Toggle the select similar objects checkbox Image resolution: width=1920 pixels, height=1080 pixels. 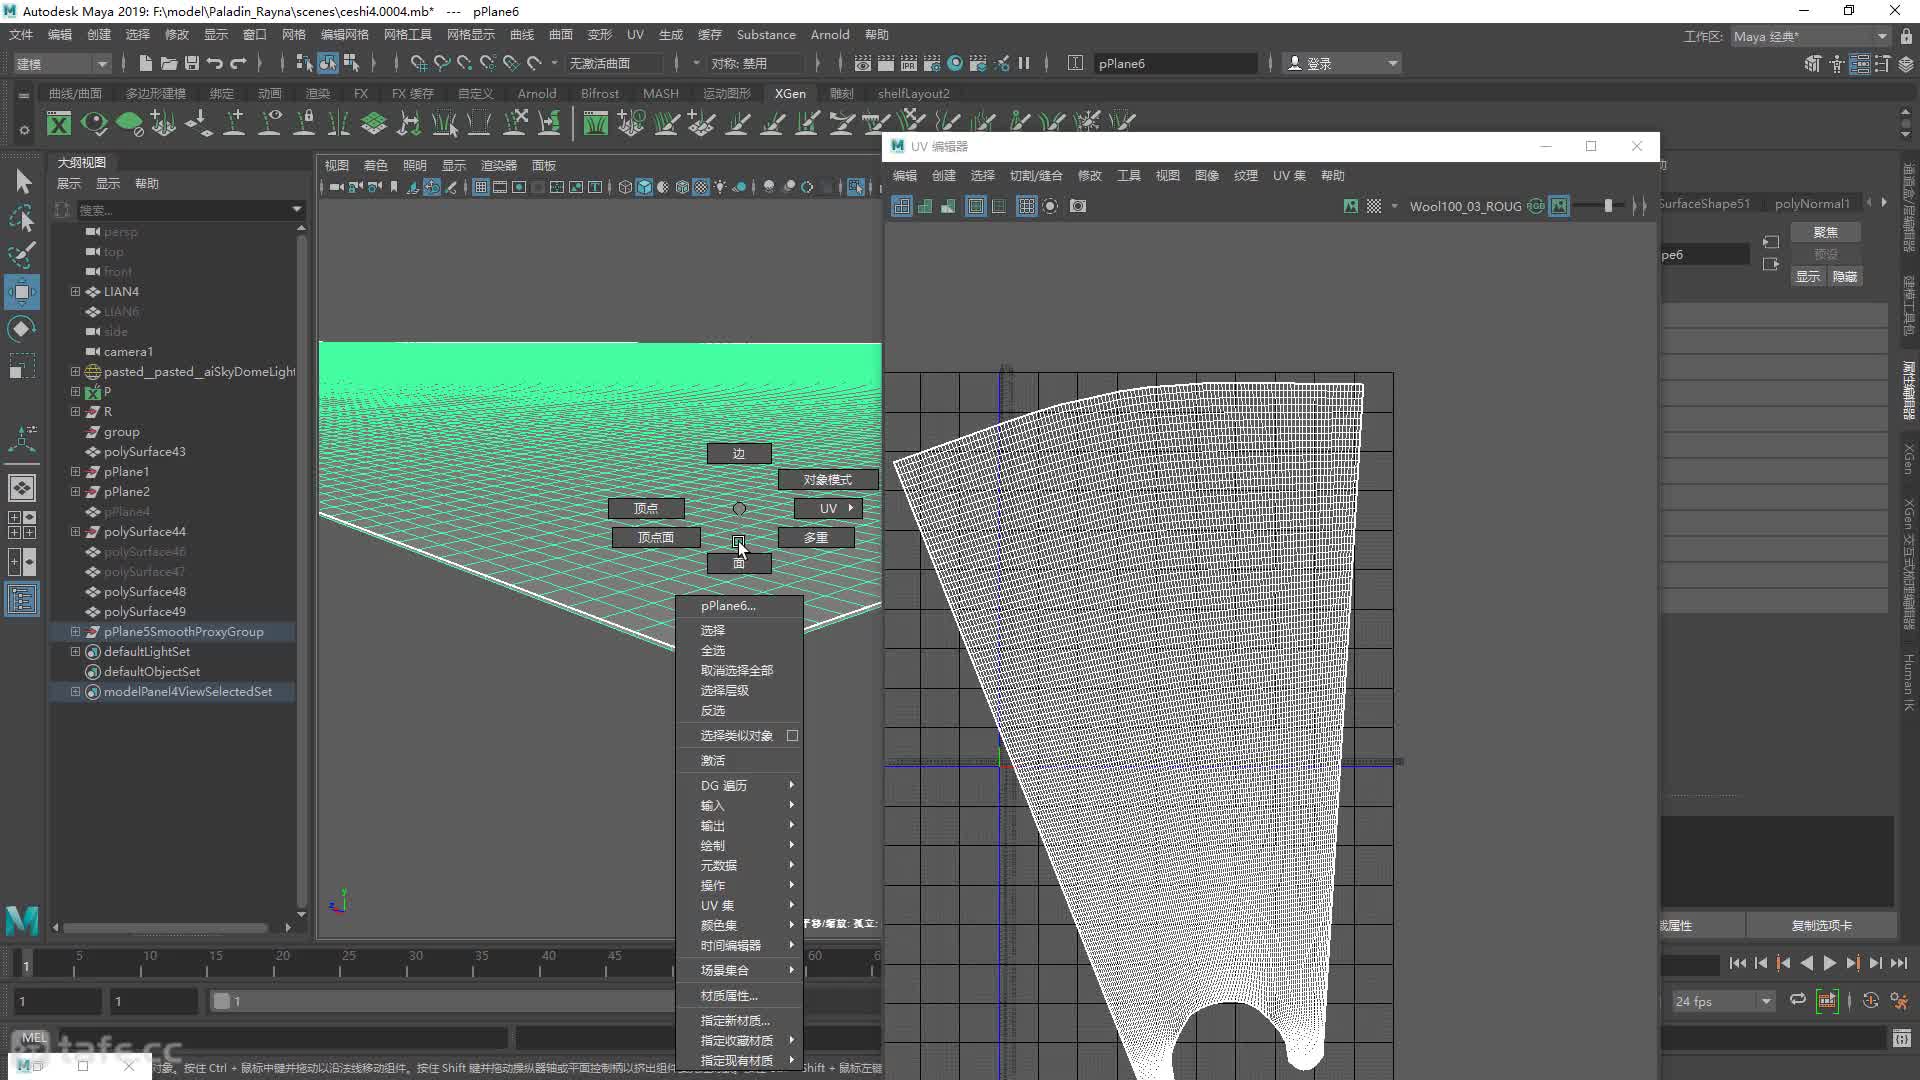(x=792, y=735)
